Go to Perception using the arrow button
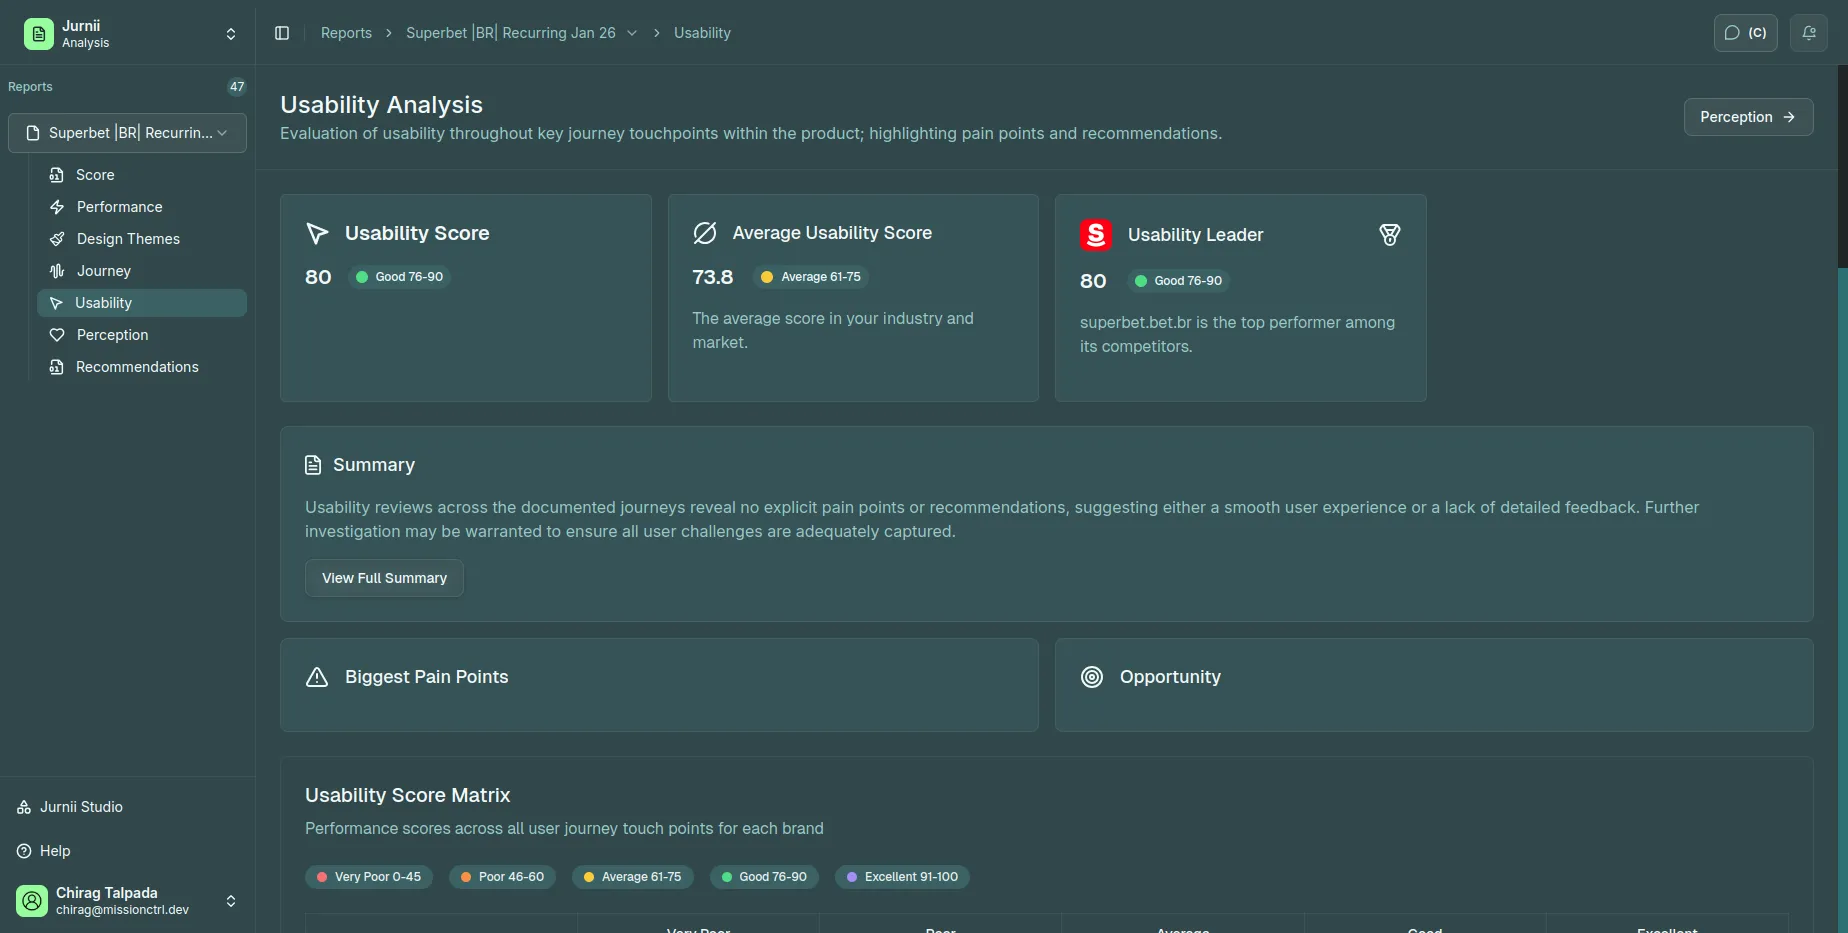This screenshot has height=933, width=1848. [1748, 117]
